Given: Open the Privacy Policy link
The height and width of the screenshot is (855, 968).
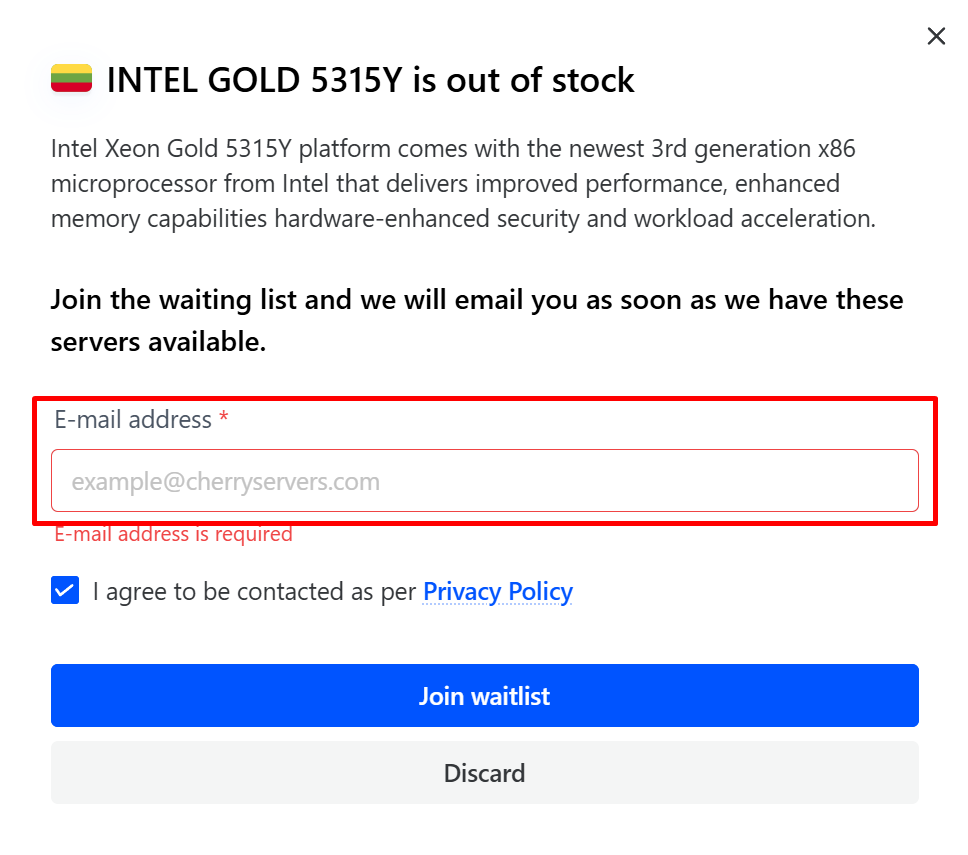Looking at the screenshot, I should 497,591.
